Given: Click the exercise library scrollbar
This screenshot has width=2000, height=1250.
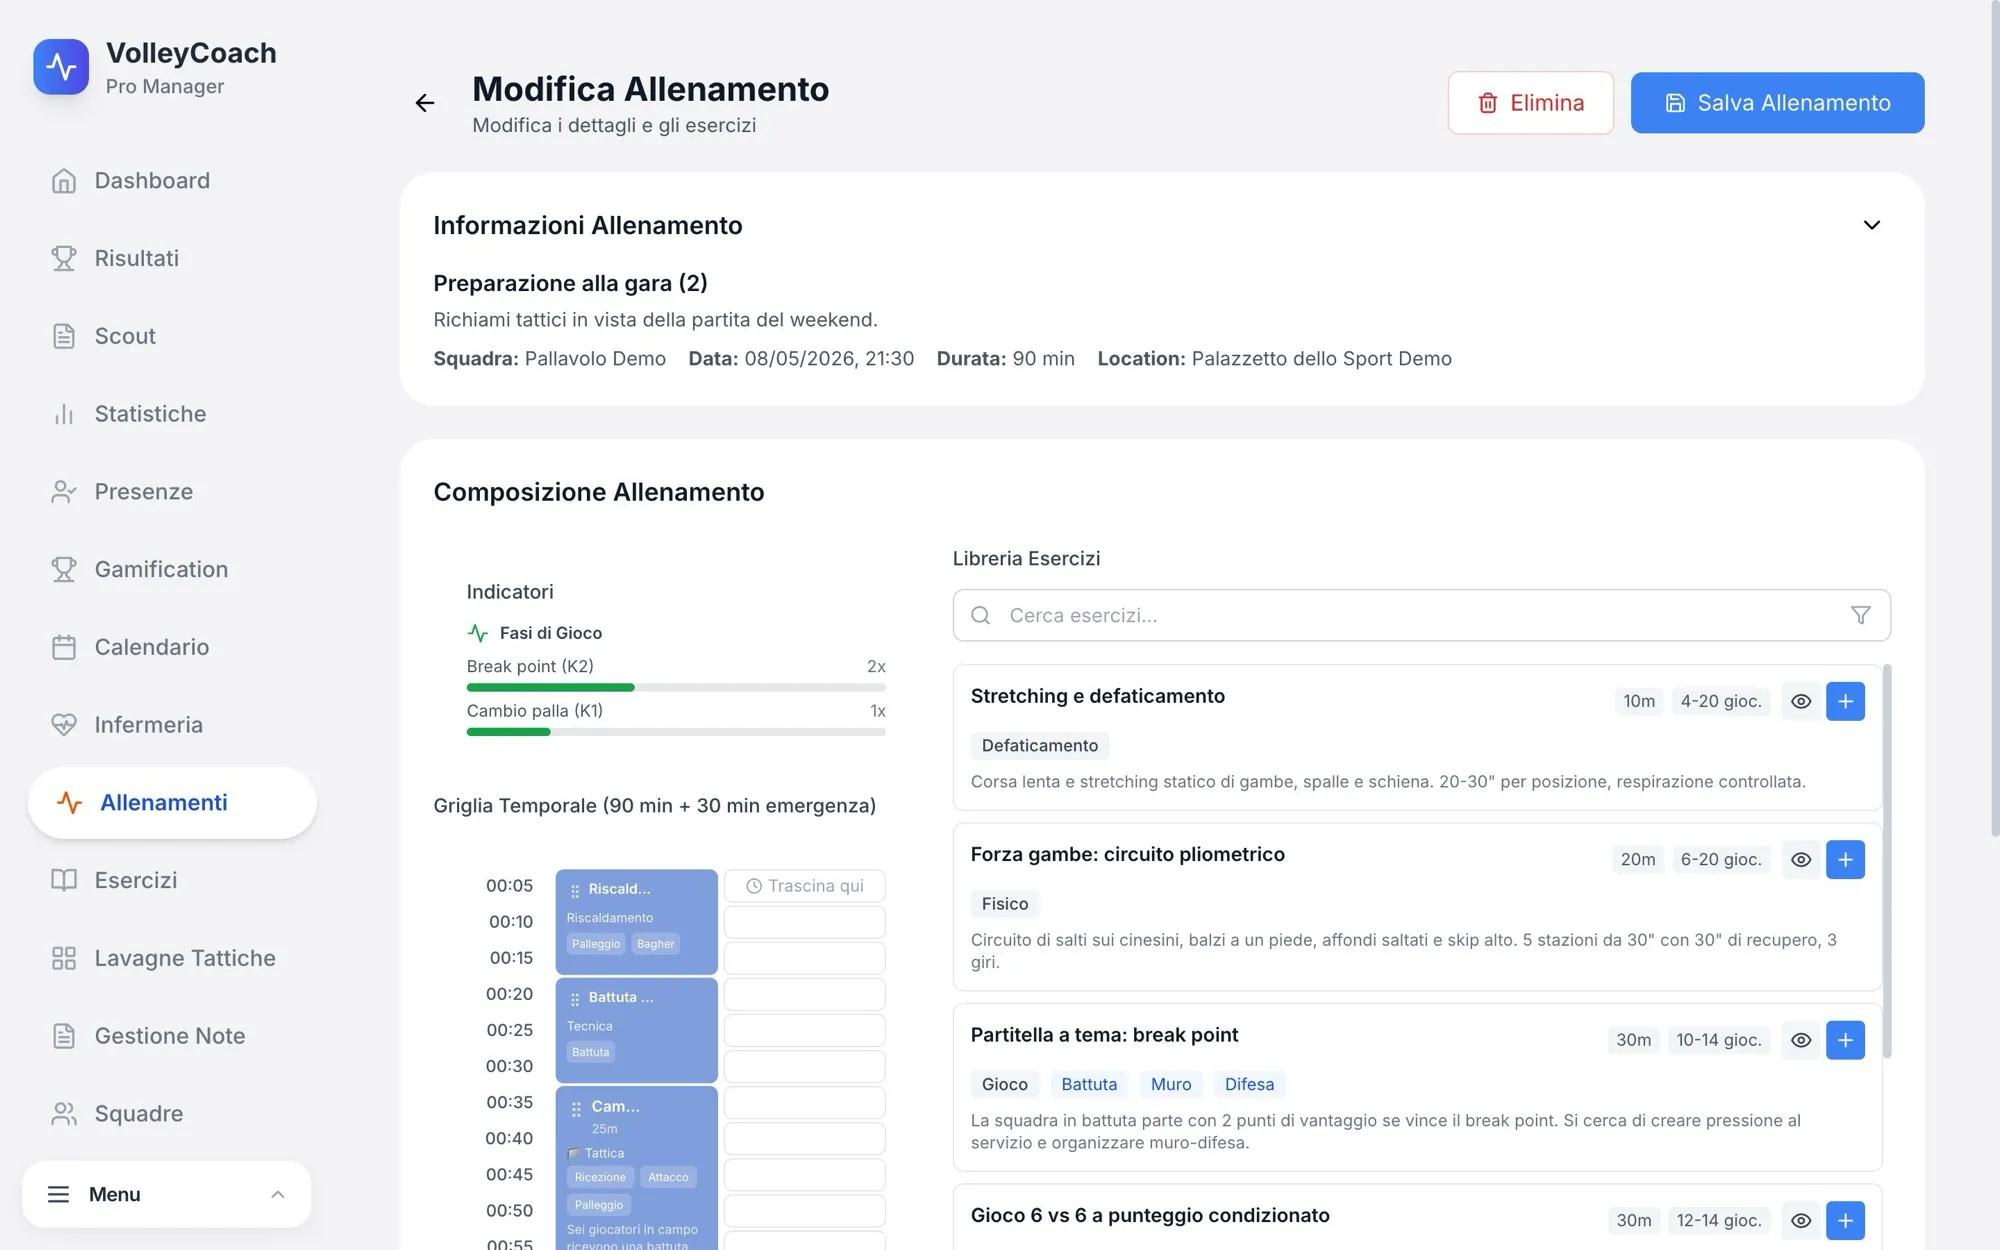Looking at the screenshot, I should tap(1887, 861).
